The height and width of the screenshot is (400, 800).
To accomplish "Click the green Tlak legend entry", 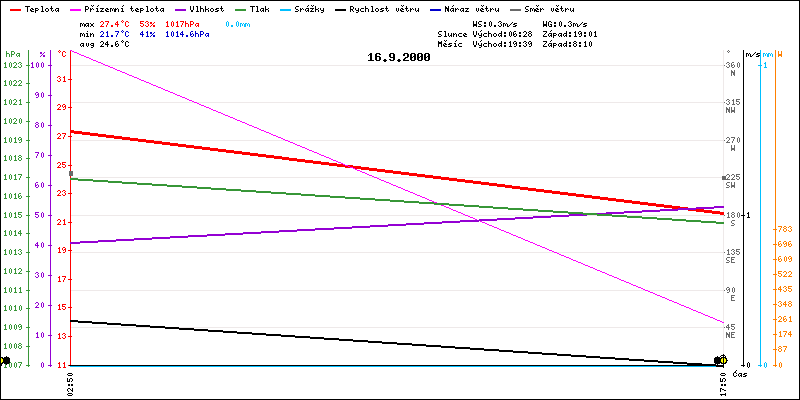I will [262, 8].
